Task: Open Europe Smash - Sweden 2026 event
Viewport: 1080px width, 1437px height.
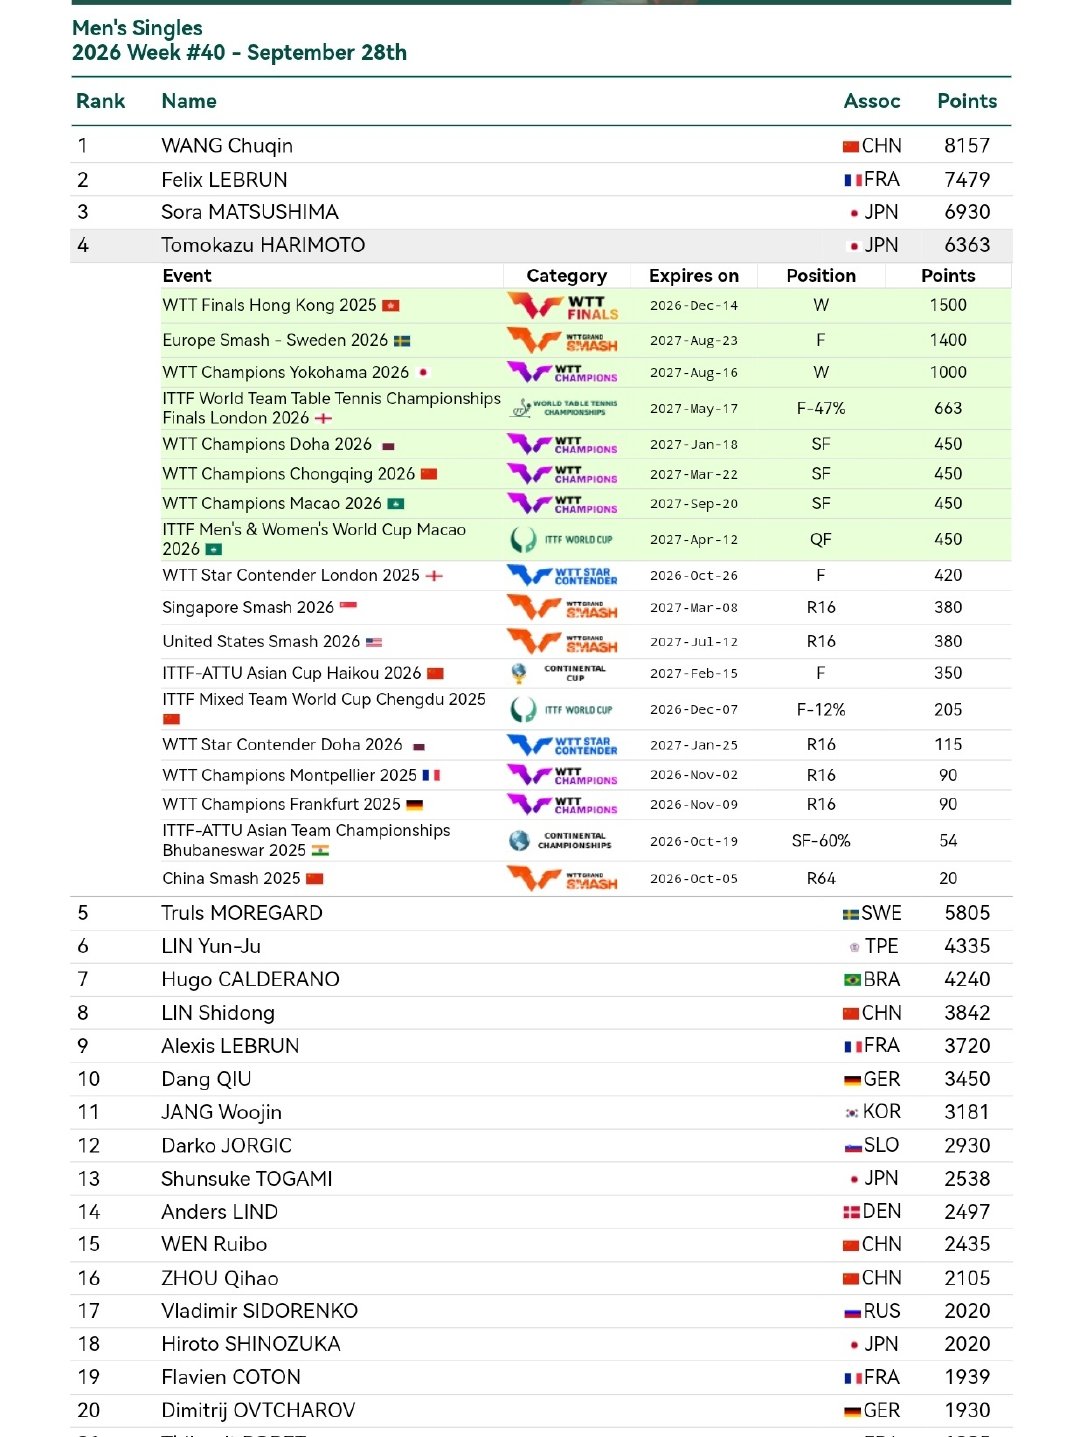Action: tap(275, 340)
